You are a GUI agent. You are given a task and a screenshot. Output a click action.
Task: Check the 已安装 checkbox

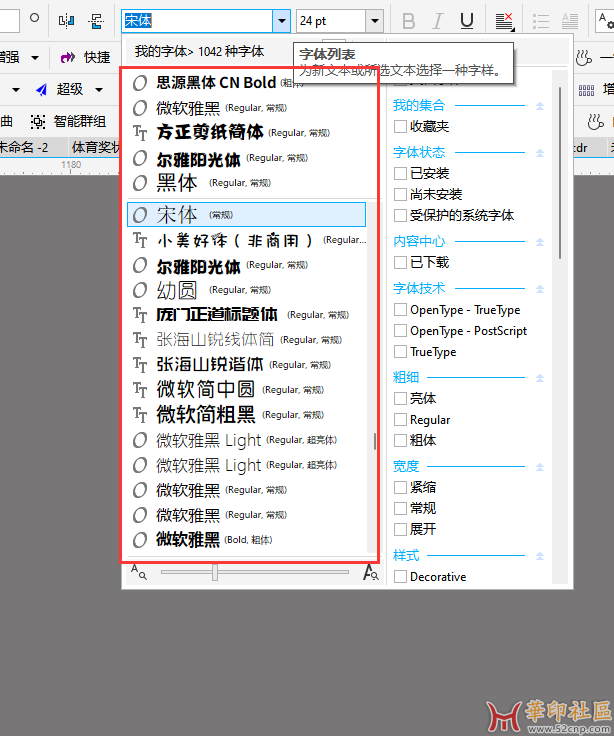pyautogui.click(x=400, y=173)
